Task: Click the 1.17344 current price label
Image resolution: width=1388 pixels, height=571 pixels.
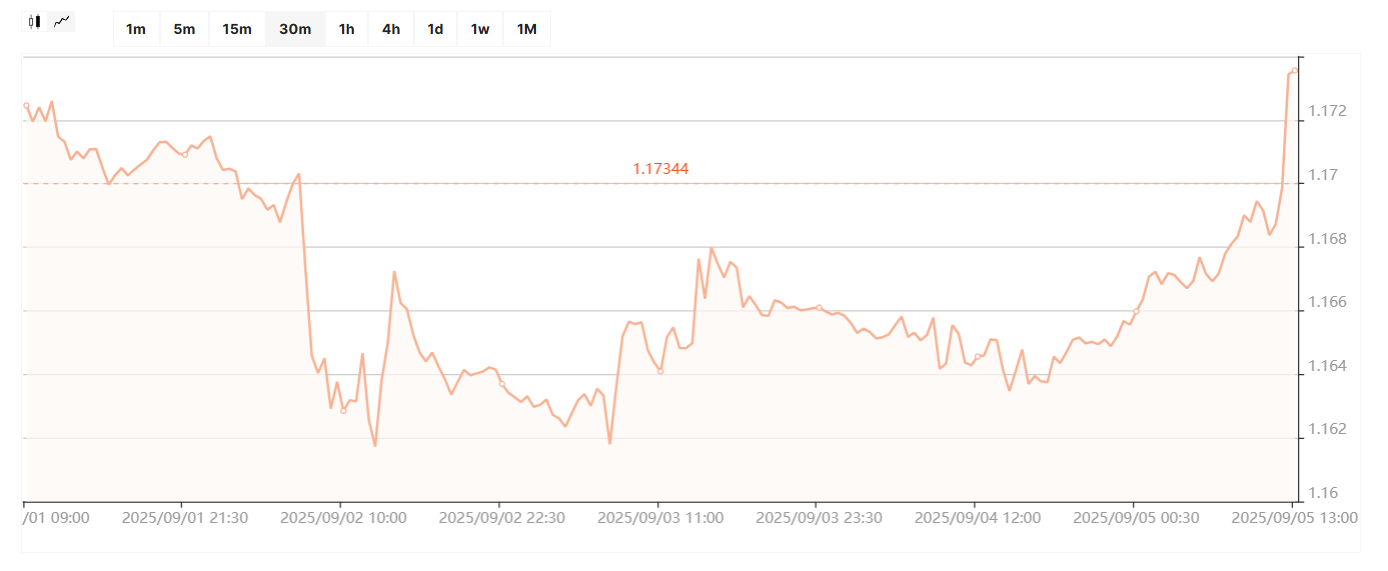Action: tap(660, 169)
